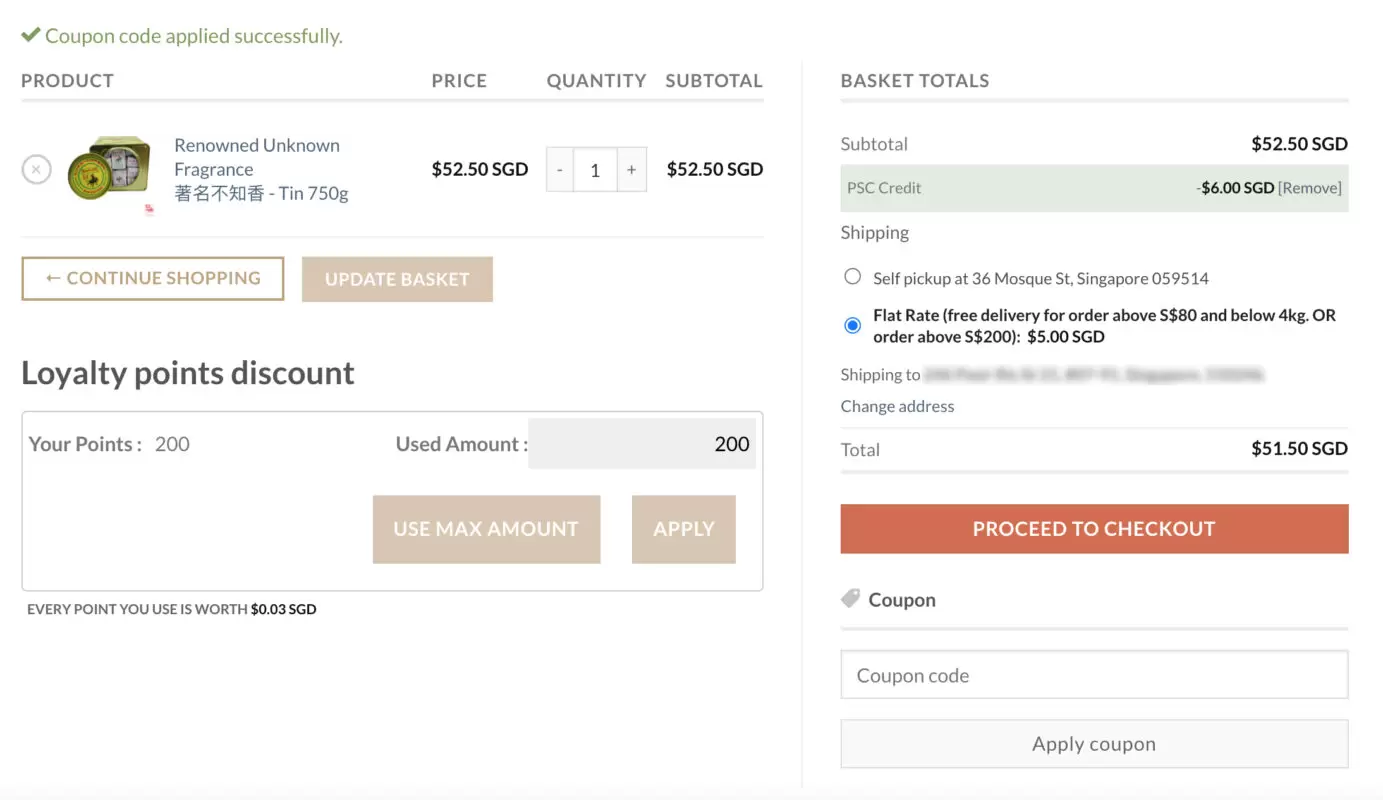This screenshot has width=1383, height=800.
Task: Click Use Max Amount button
Action: click(486, 529)
